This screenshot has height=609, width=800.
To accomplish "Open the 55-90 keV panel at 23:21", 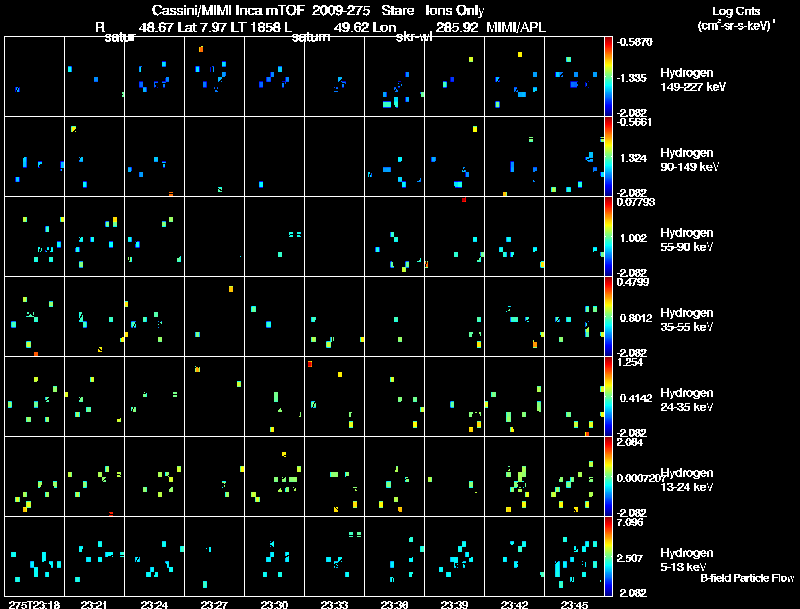I will [x=94, y=237].
